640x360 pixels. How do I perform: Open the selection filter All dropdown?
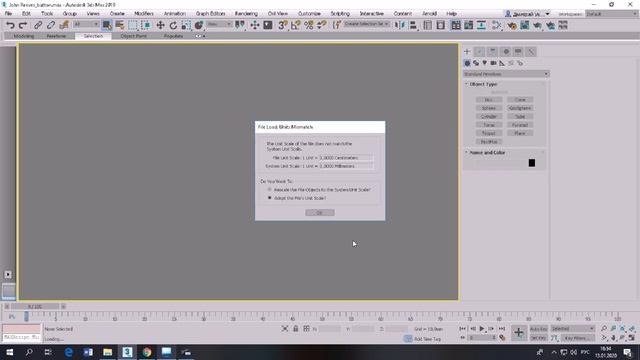click(86, 24)
